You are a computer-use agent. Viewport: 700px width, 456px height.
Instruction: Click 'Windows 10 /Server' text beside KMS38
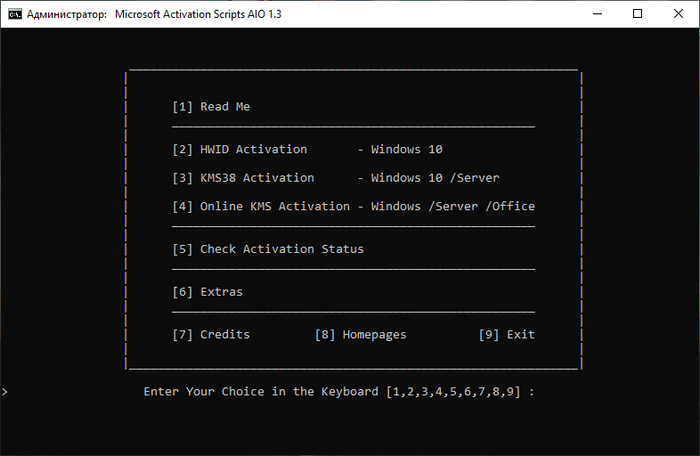click(435, 178)
